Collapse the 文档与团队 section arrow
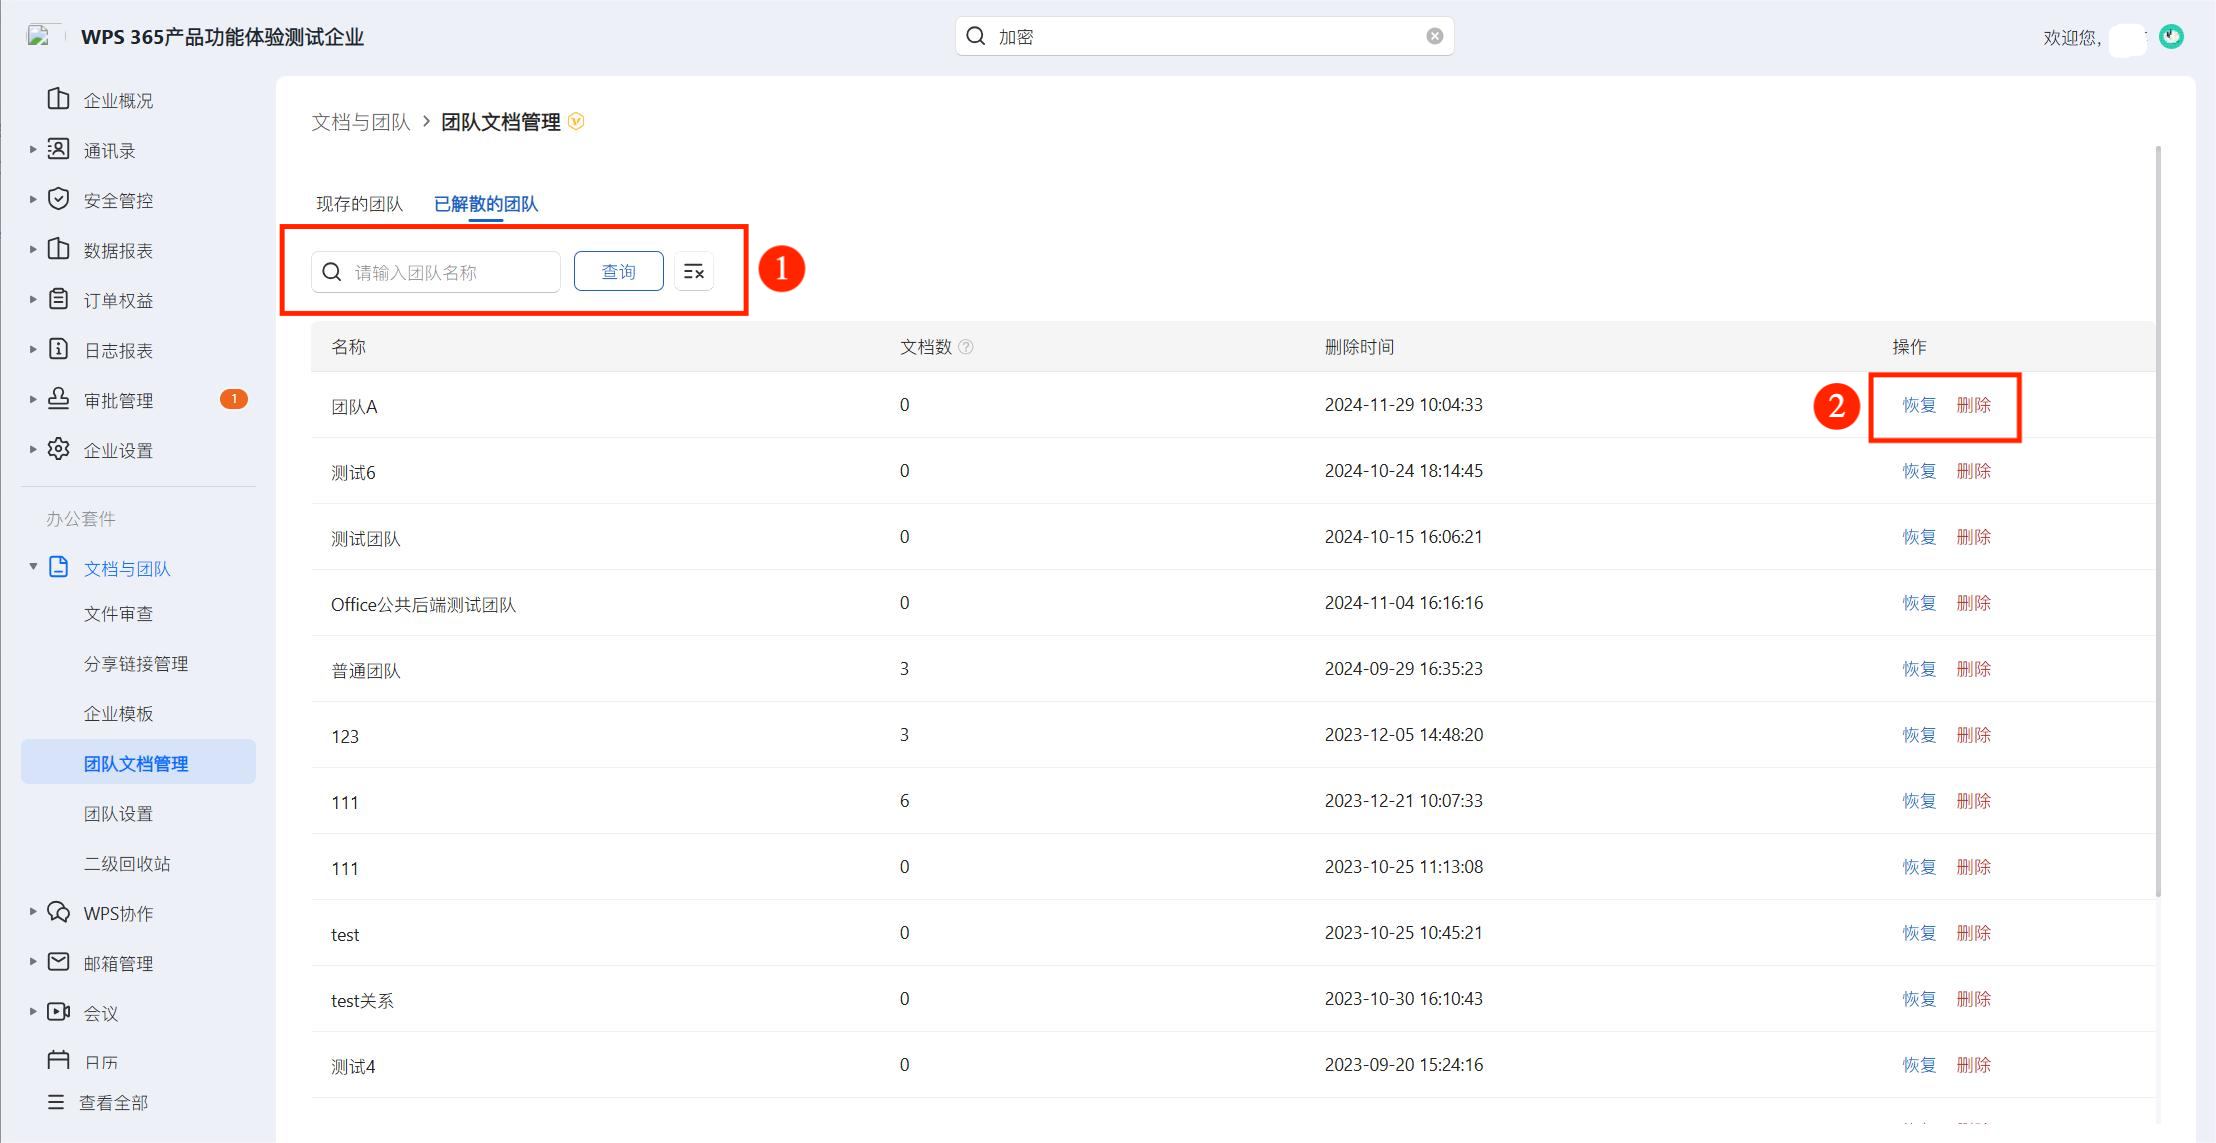The height and width of the screenshot is (1143, 2216). (33, 567)
